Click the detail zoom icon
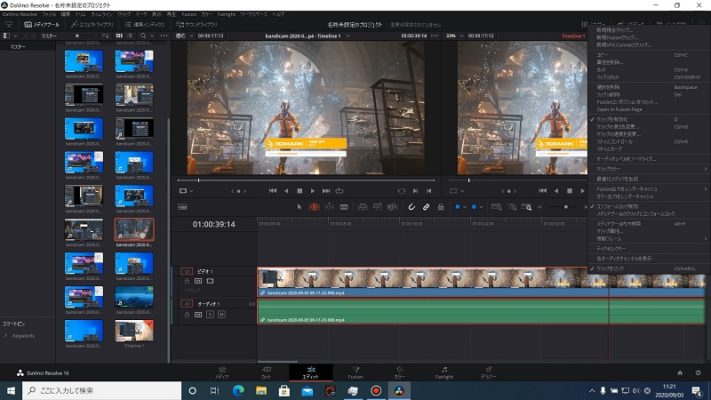The image size is (711, 400). 512,207
